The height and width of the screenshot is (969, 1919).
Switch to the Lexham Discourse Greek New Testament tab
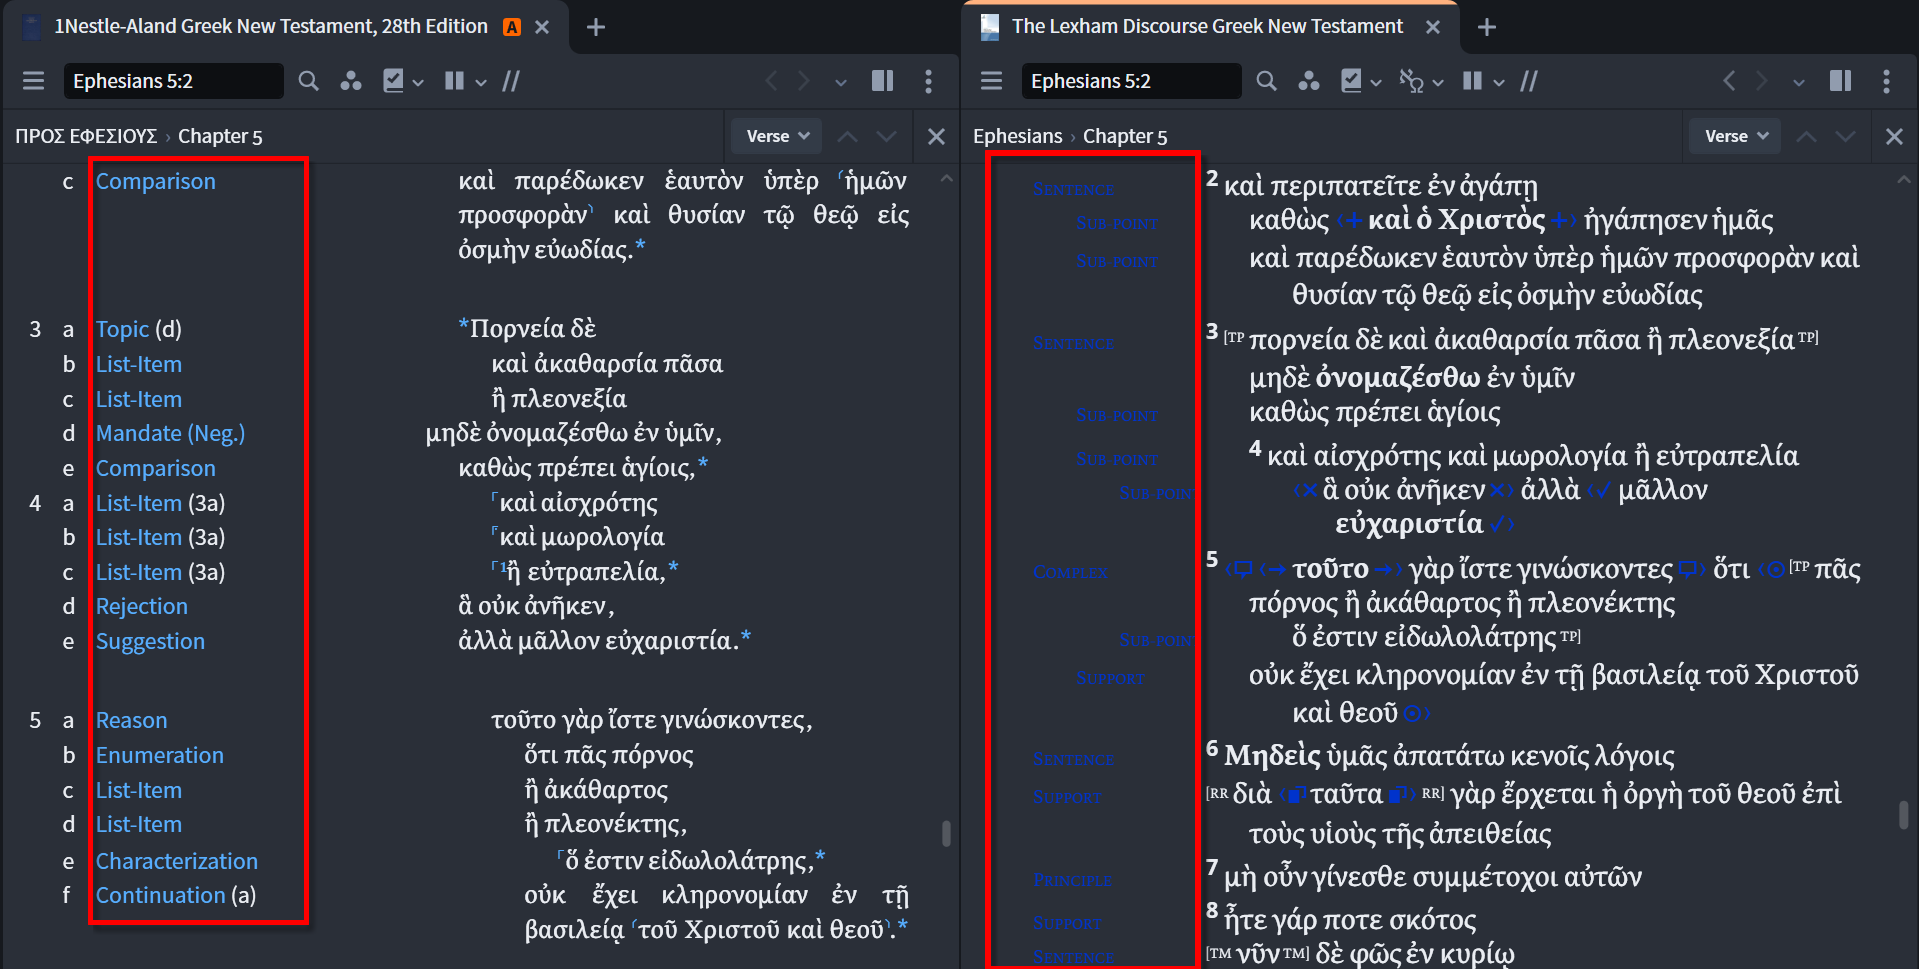(1207, 27)
